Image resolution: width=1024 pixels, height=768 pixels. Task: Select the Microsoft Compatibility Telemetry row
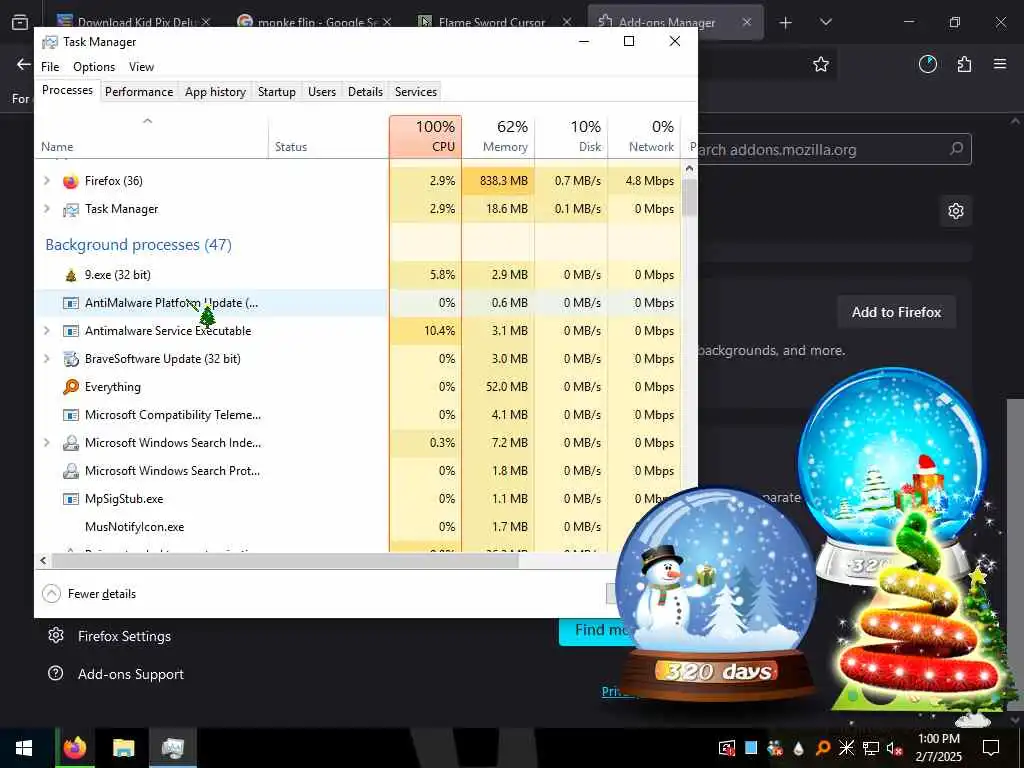[211, 415]
